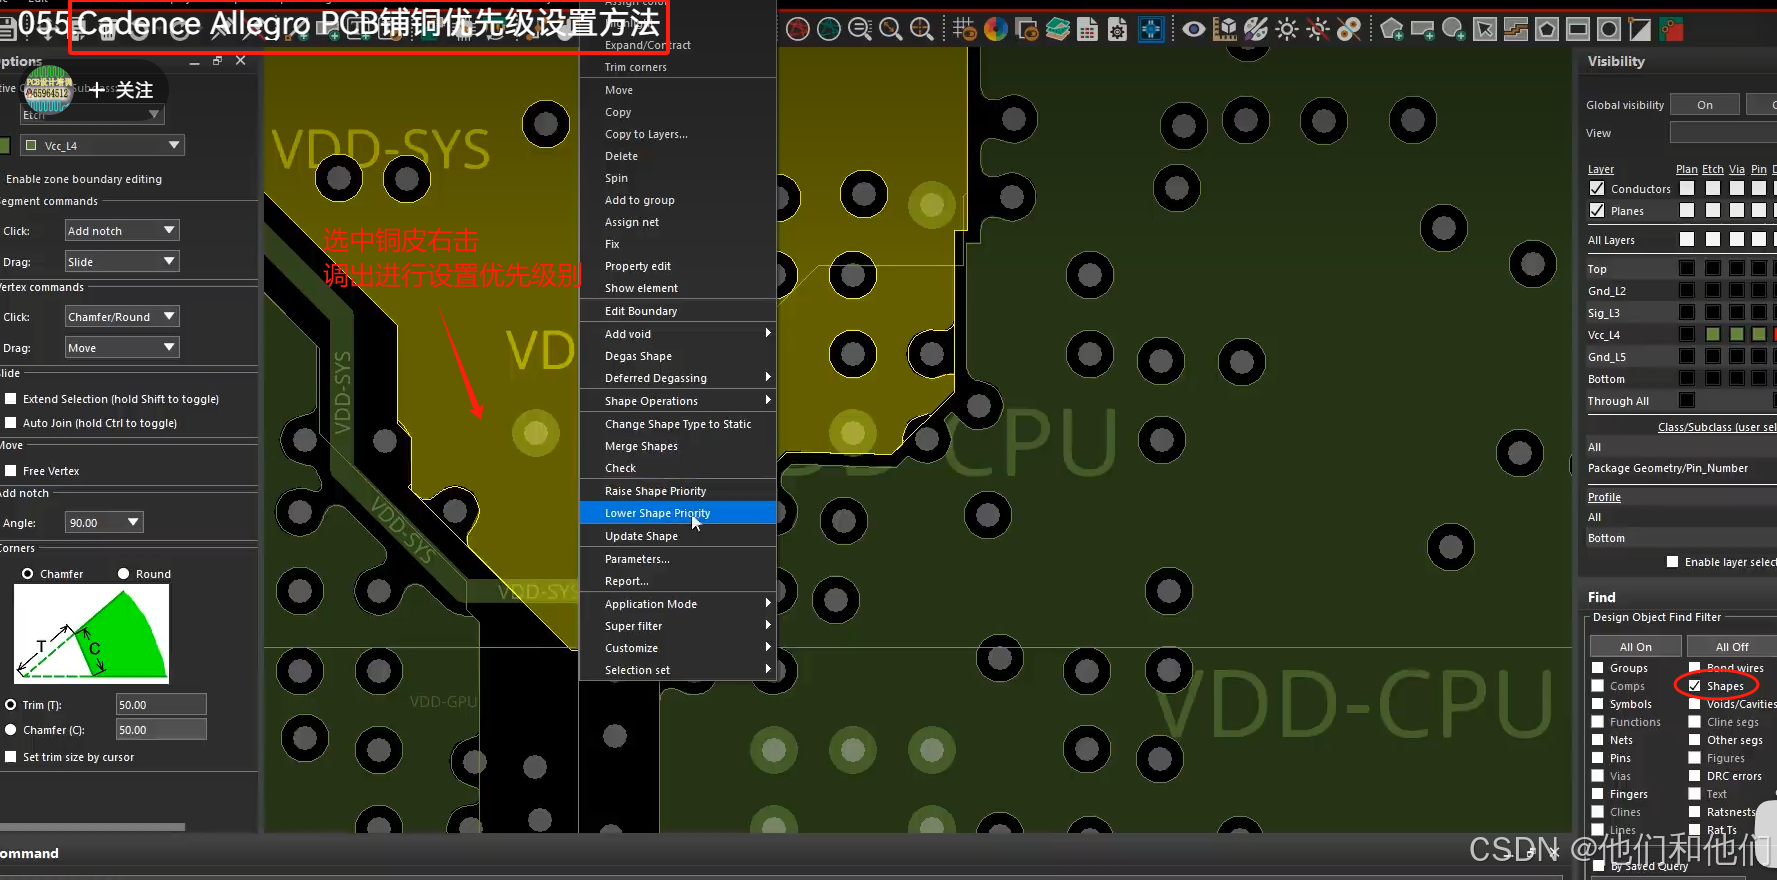Click the paint palette brush icon
The width and height of the screenshot is (1777, 880).
click(1256, 29)
